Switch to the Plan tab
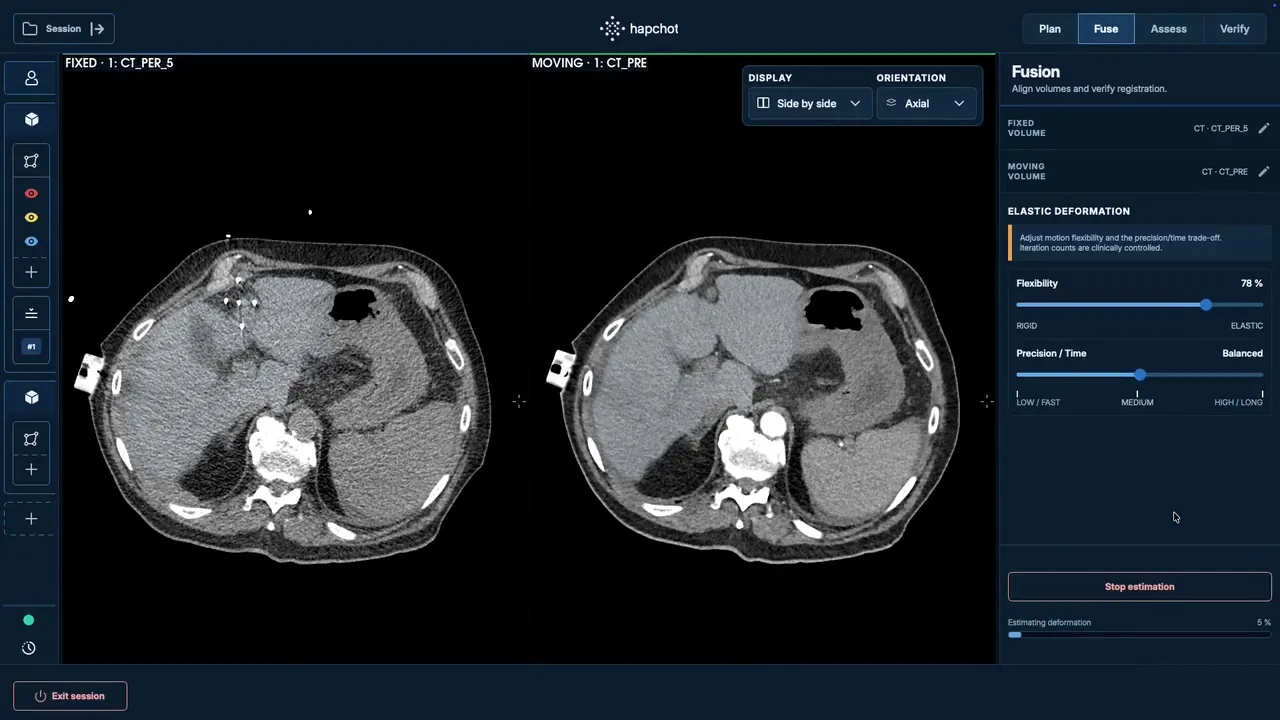Viewport: 1280px width, 720px height. 1050,29
